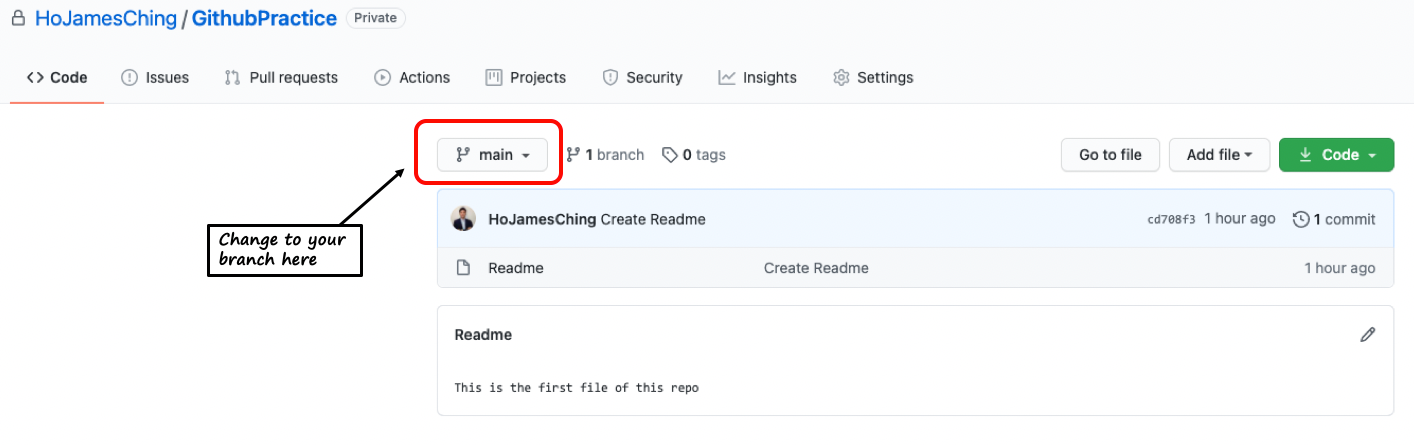The image size is (1414, 445).
Task: Open repository Settings tab
Action: [x=873, y=77]
